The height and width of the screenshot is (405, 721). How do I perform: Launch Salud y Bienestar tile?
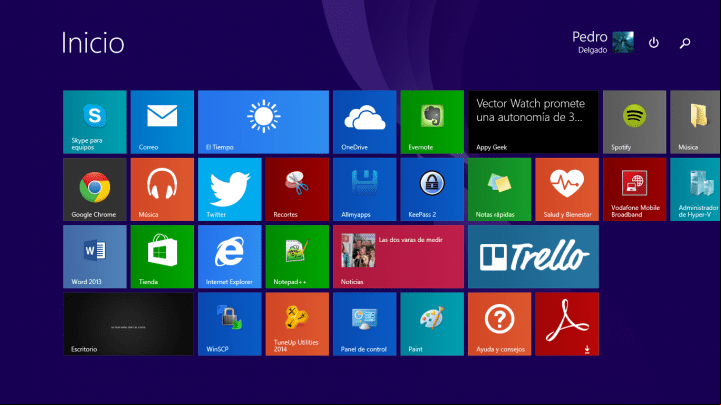tap(567, 189)
